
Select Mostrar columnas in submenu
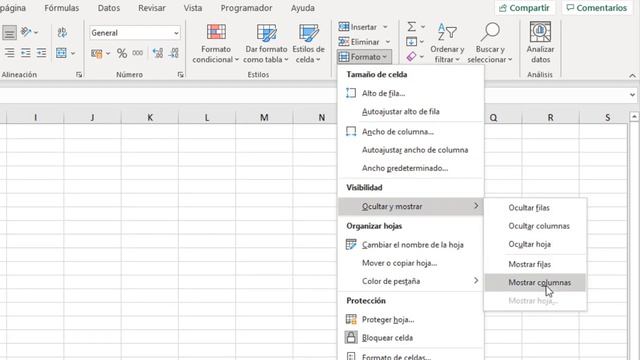(535, 282)
